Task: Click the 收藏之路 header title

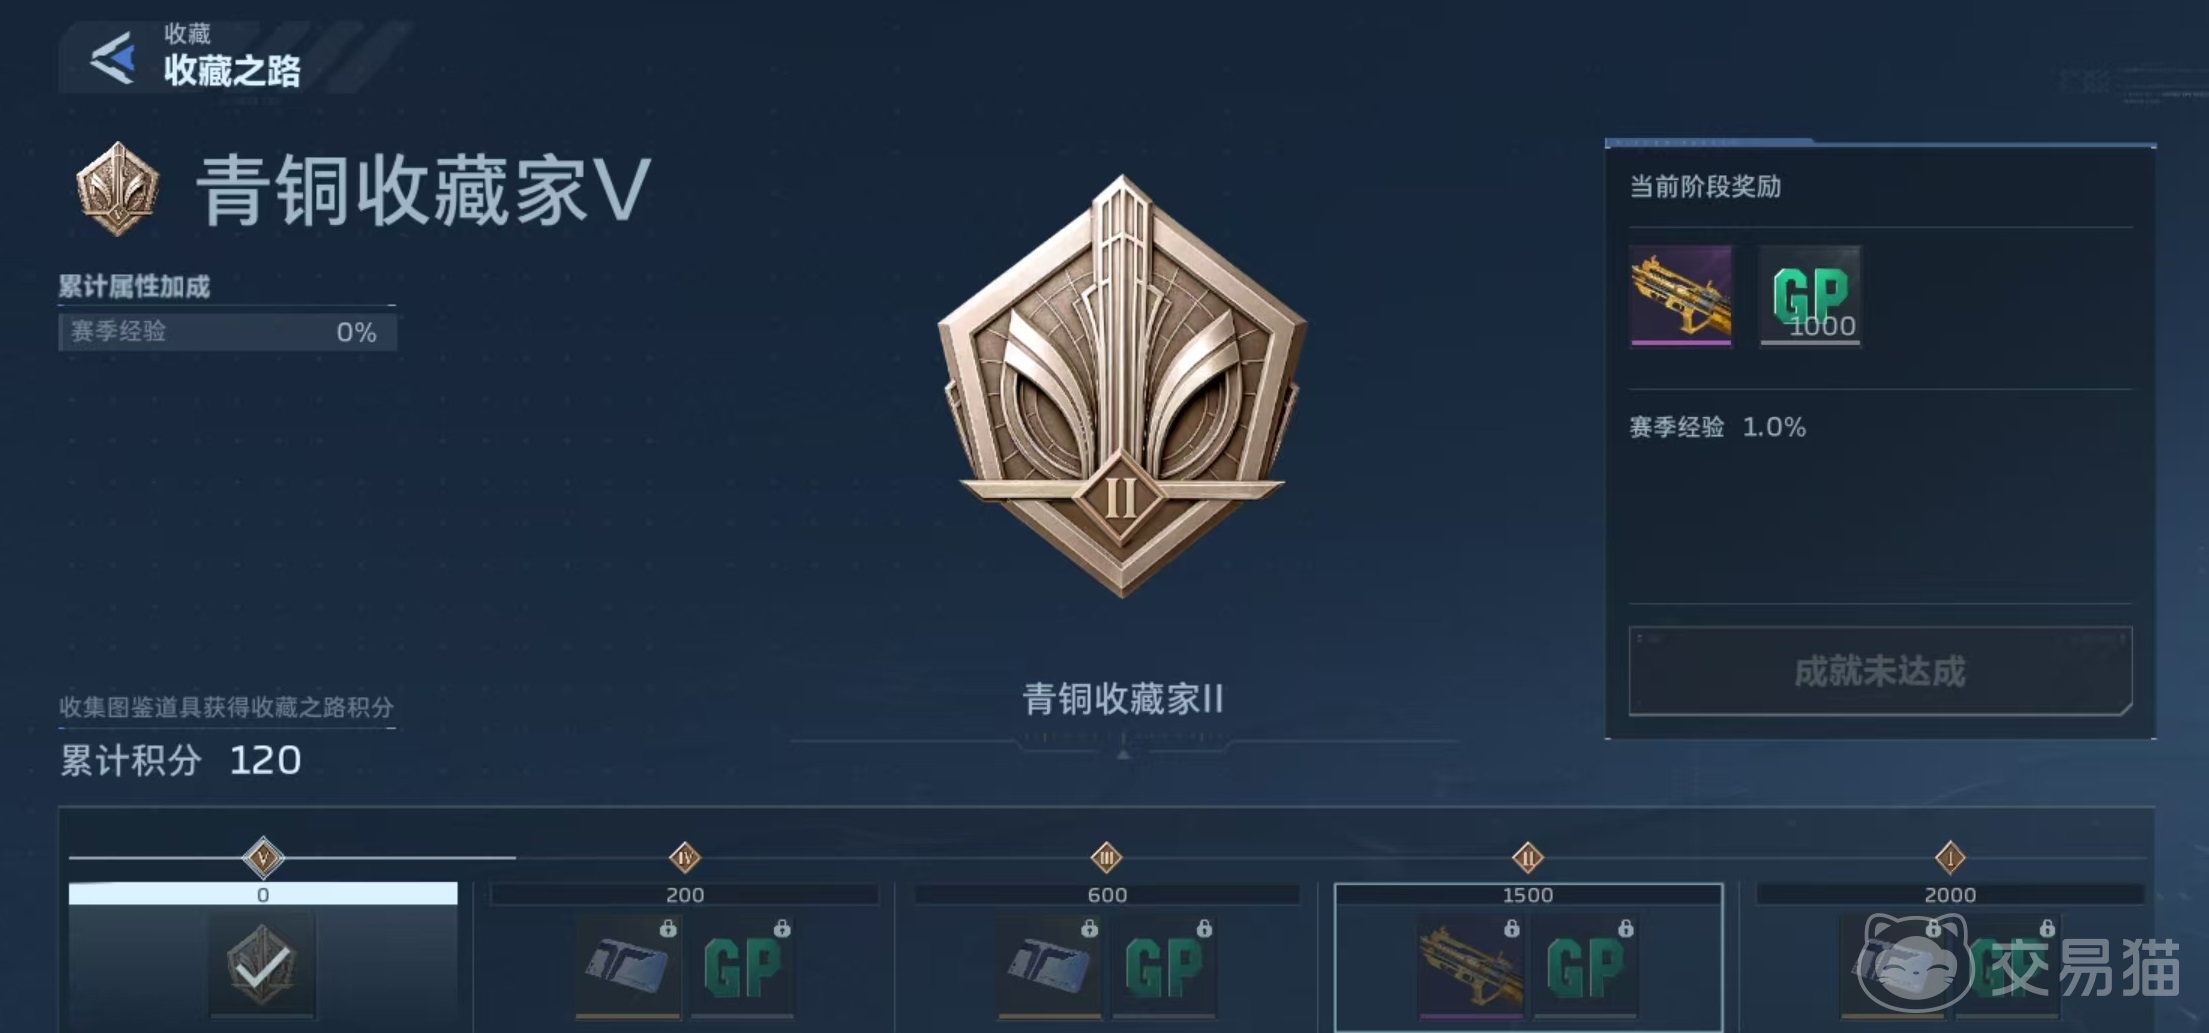Action: click(x=232, y=71)
